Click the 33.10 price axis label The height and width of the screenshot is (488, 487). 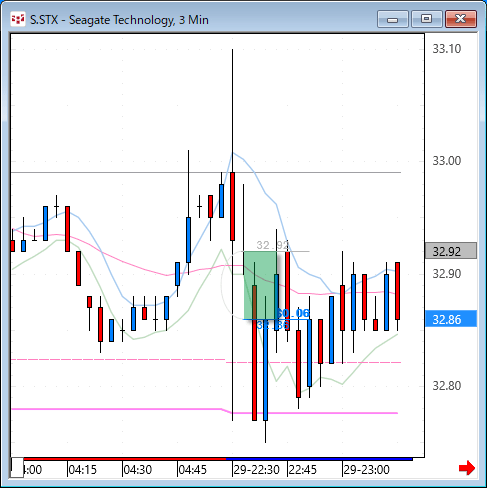447,49
